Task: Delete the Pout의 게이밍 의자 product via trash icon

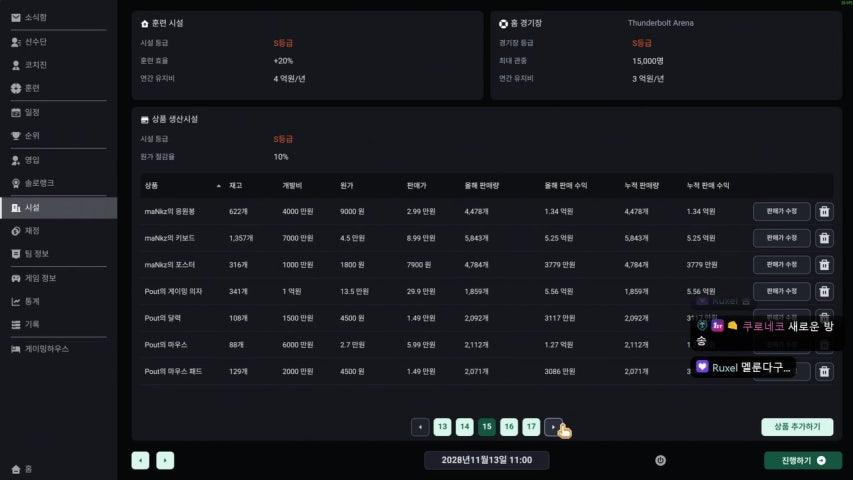Action: tap(824, 291)
